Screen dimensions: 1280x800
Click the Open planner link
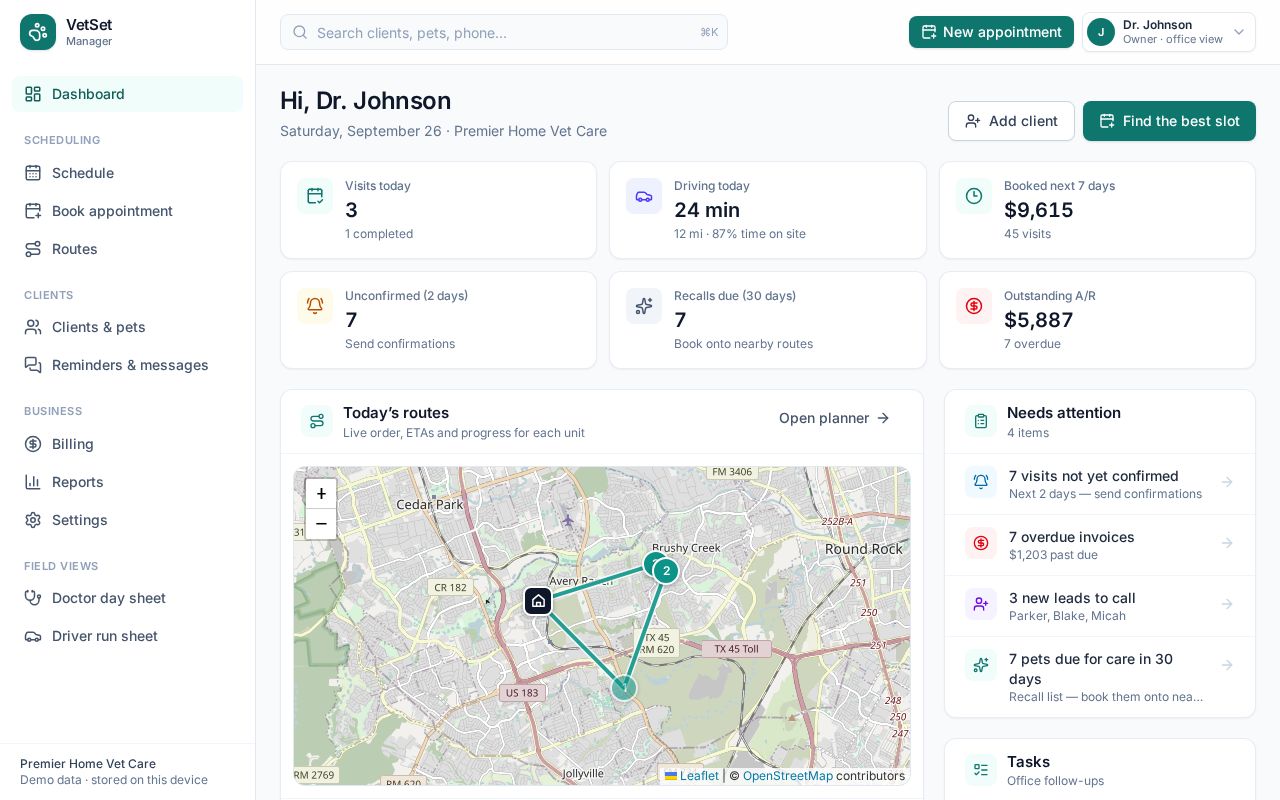click(x=835, y=418)
